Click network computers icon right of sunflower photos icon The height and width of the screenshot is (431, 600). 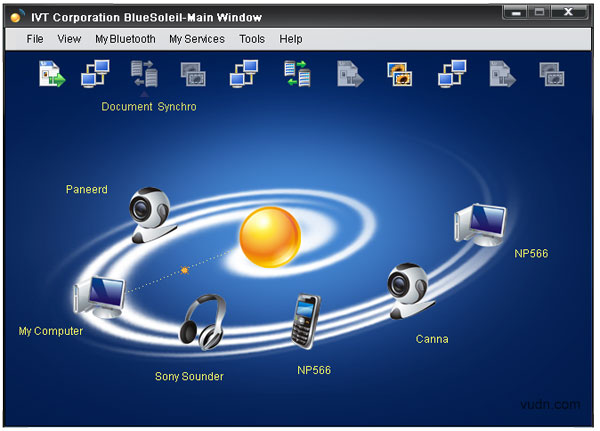[452, 73]
